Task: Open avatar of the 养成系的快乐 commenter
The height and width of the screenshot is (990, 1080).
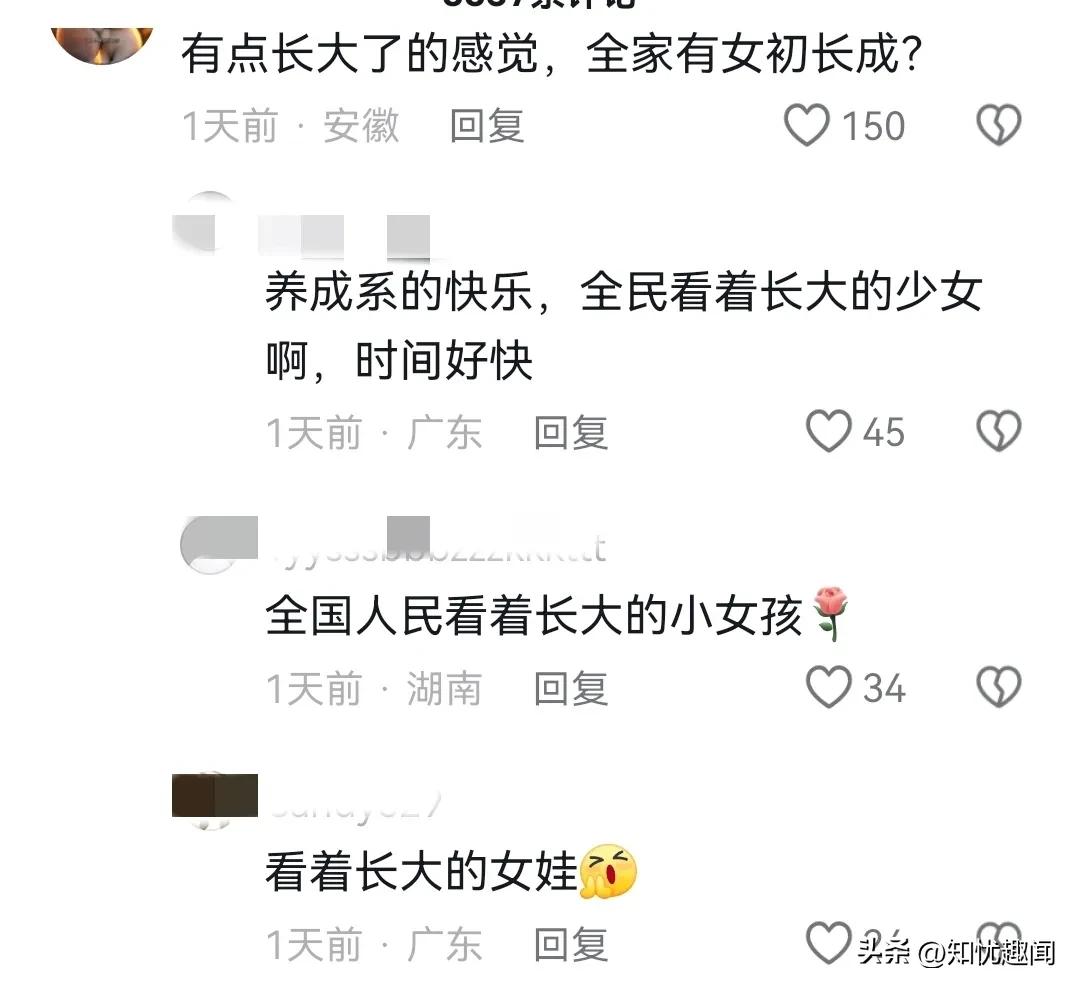Action: 210,224
